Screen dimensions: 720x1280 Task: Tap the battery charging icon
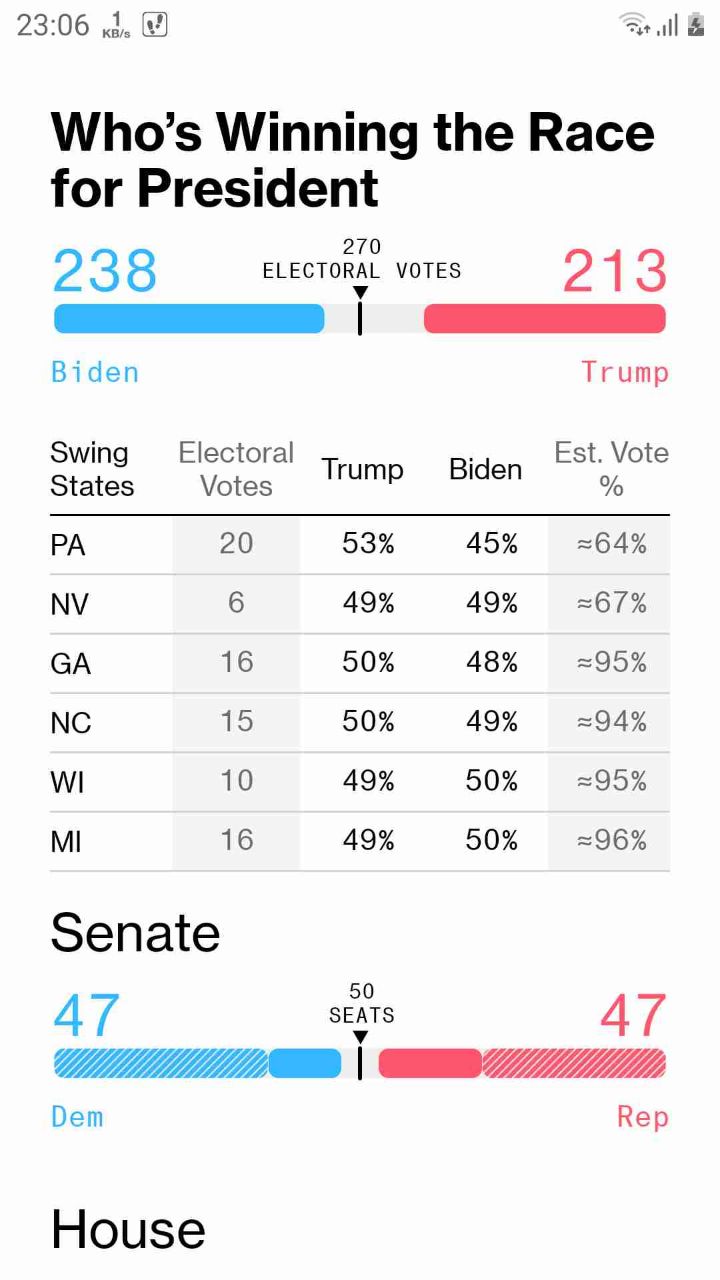(696, 25)
